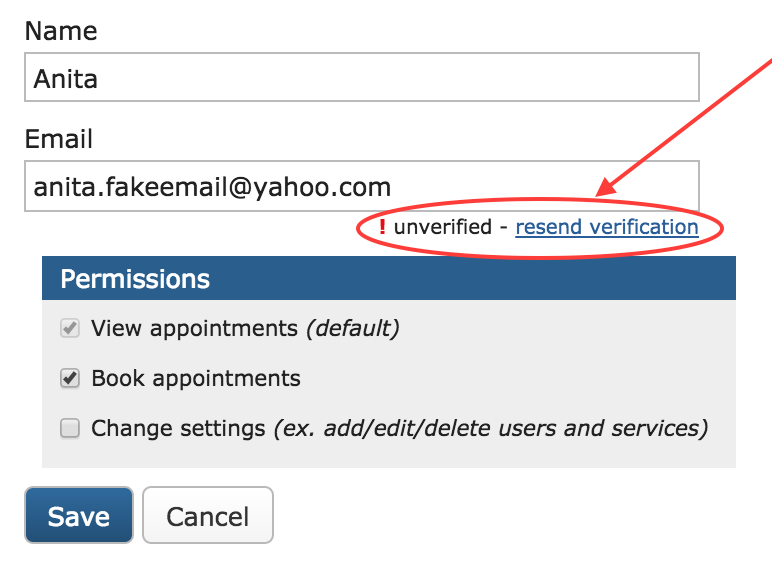Toggle the View appointments checkbox
The width and height of the screenshot is (772, 574).
click(x=70, y=328)
